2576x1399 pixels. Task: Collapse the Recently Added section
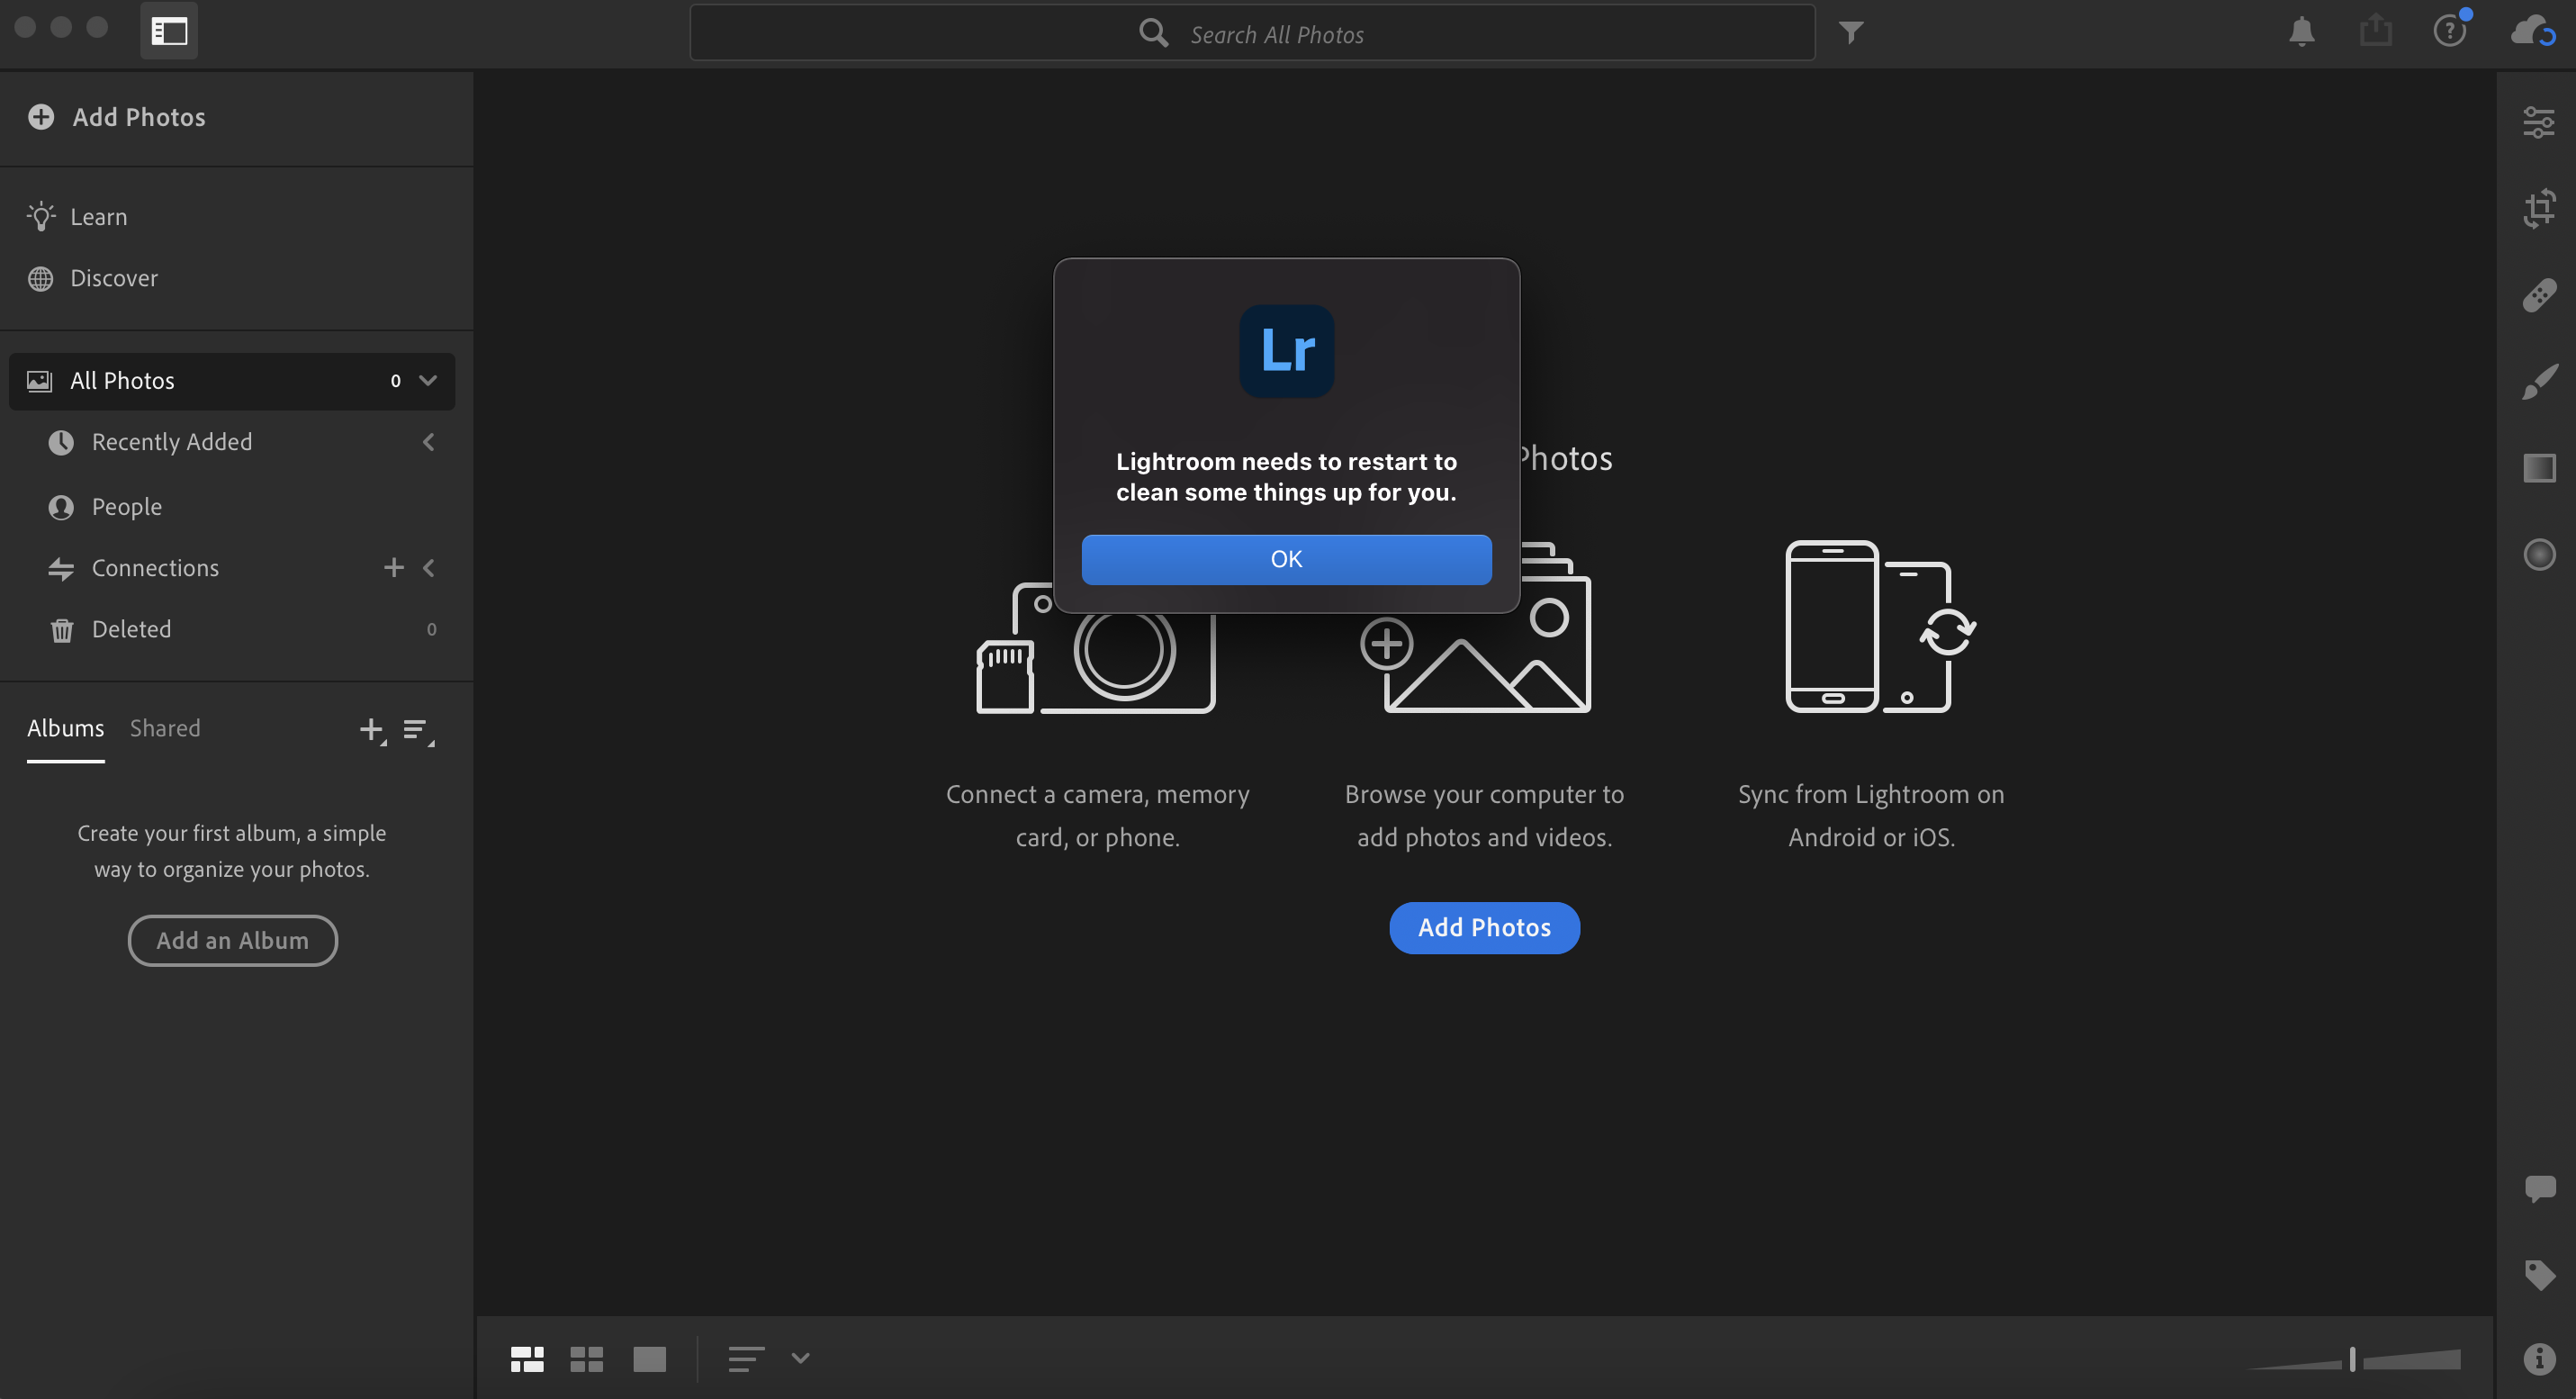point(427,441)
